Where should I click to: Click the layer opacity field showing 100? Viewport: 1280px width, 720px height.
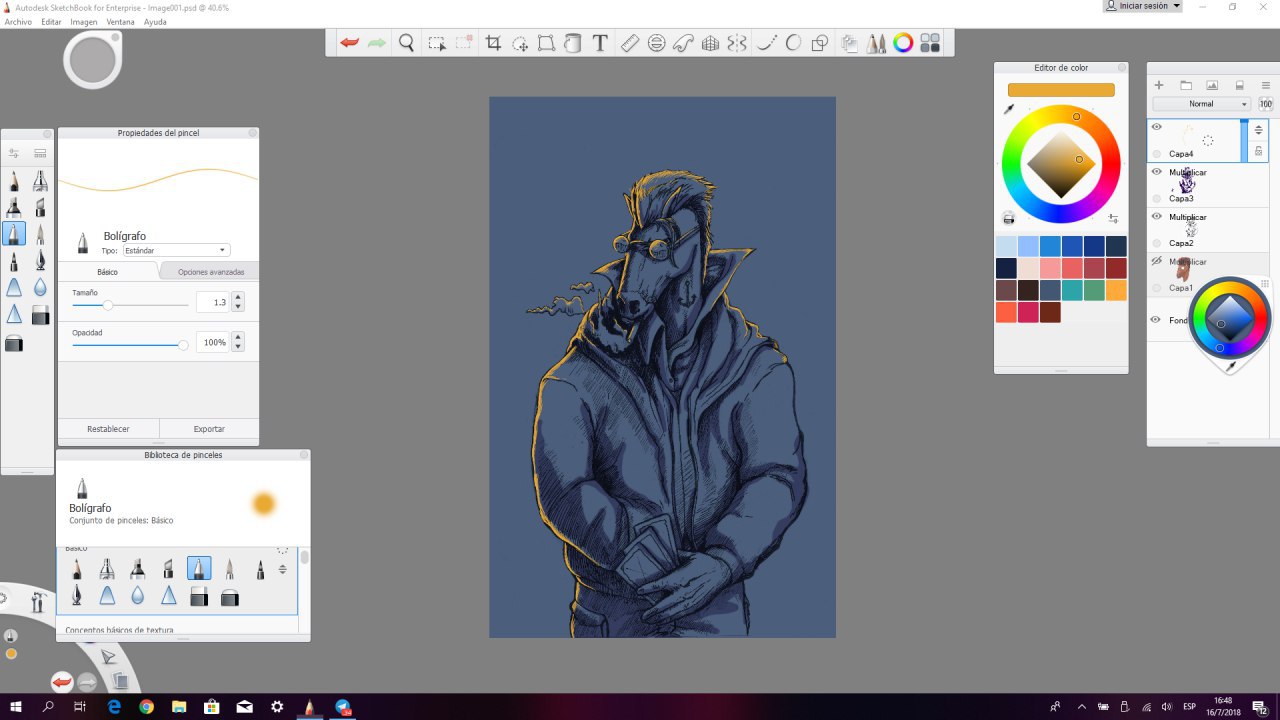(x=1265, y=104)
